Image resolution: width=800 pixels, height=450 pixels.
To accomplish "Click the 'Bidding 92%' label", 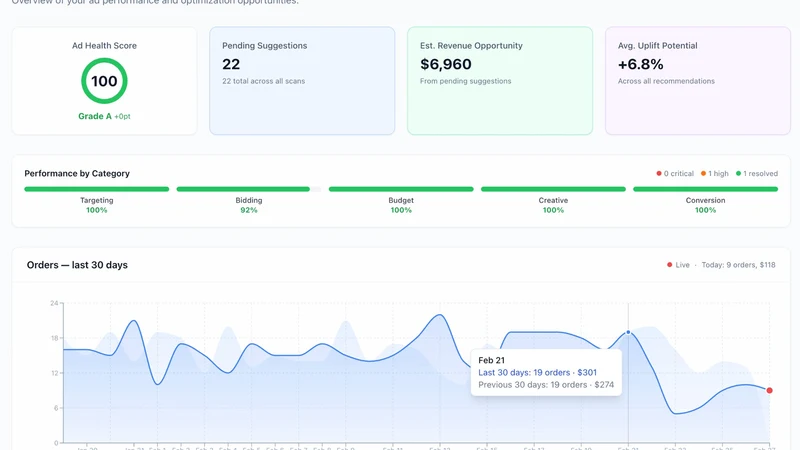I will tap(249, 205).
